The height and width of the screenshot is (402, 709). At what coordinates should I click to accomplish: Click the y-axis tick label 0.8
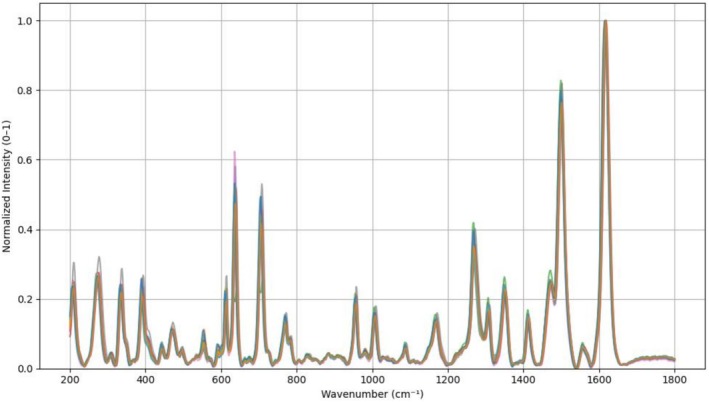[26, 90]
